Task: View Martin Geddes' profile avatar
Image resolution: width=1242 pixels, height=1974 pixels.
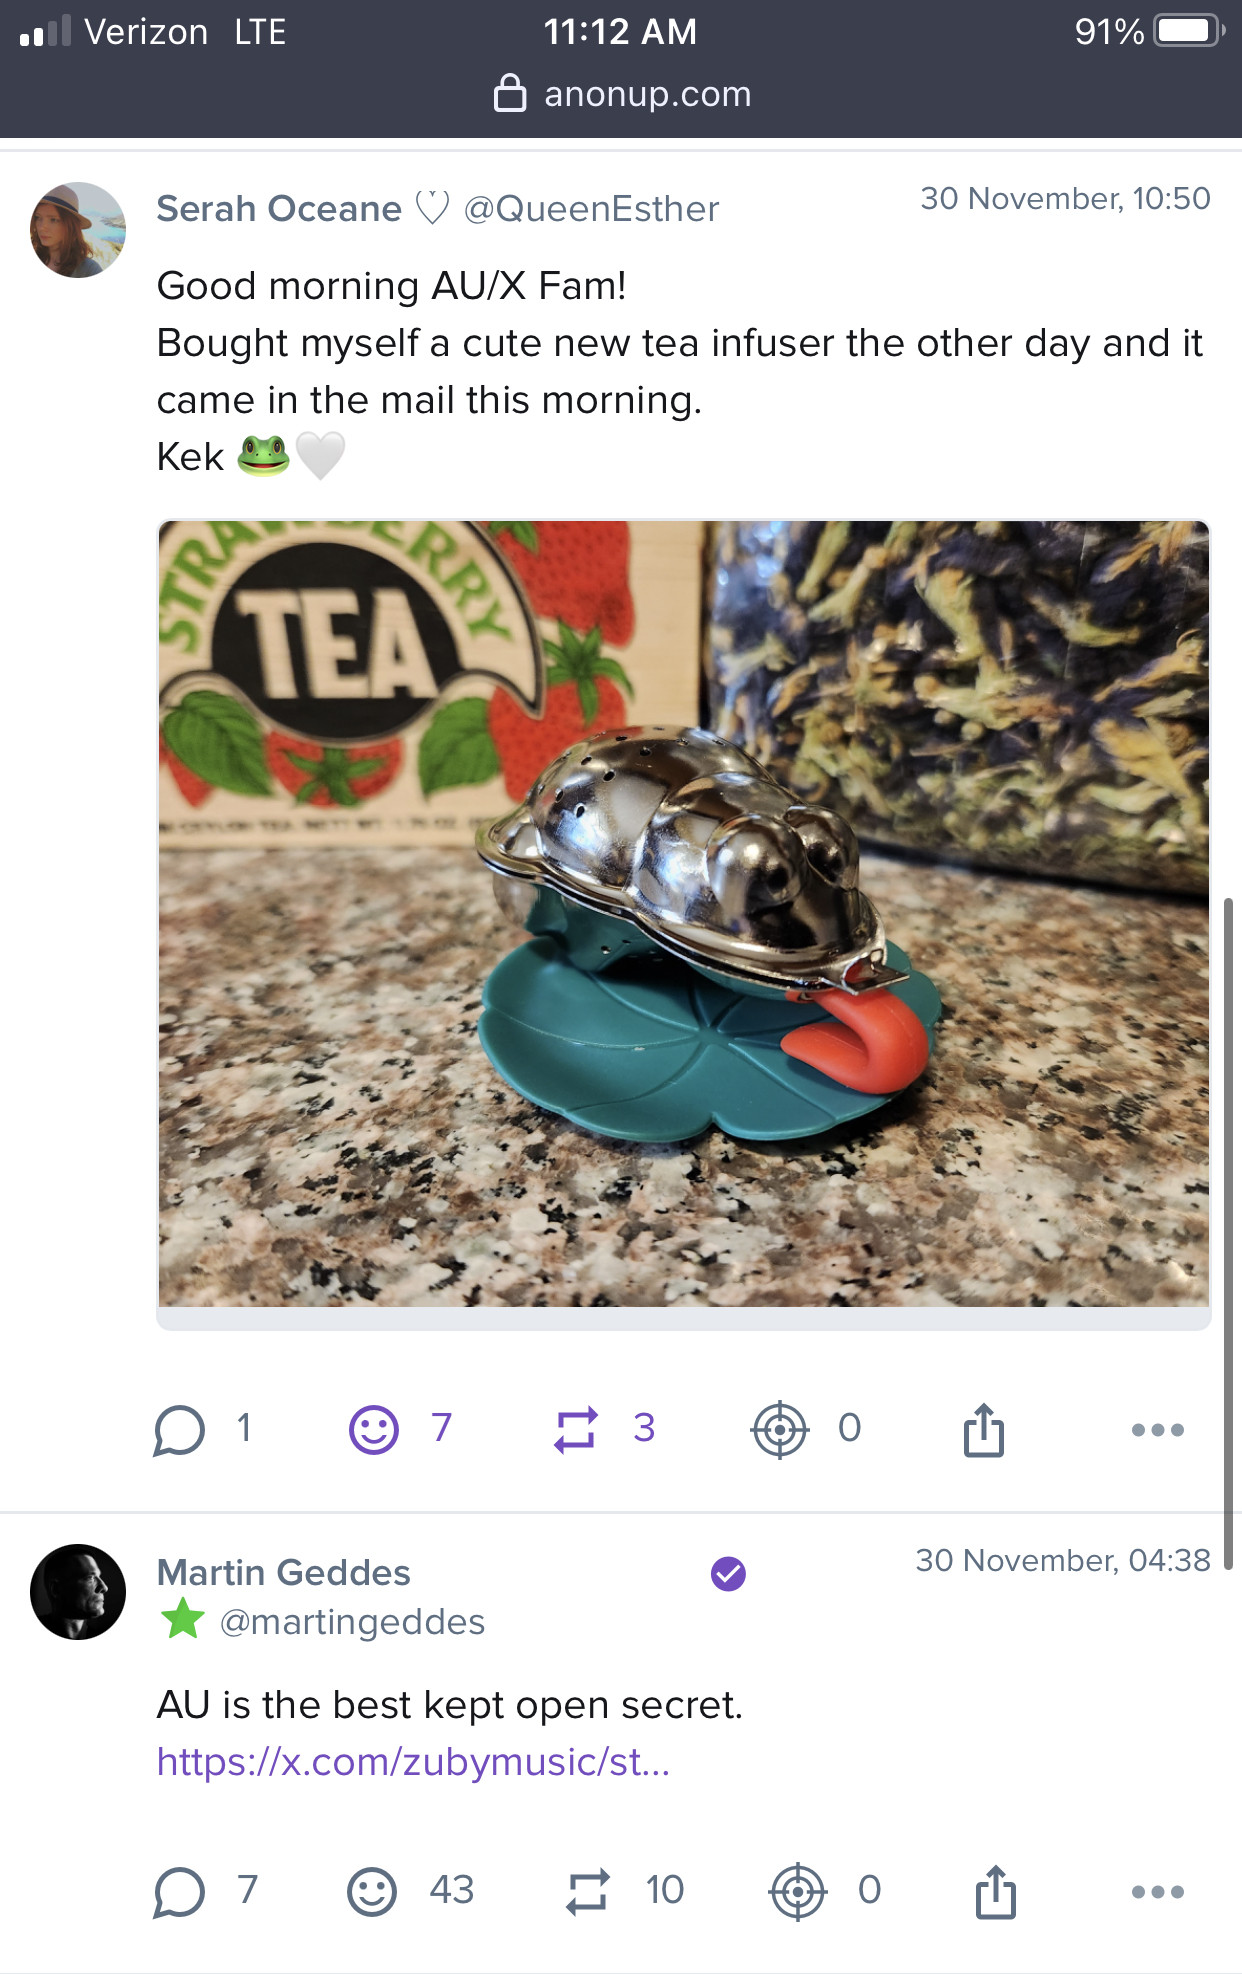Action: (78, 1592)
